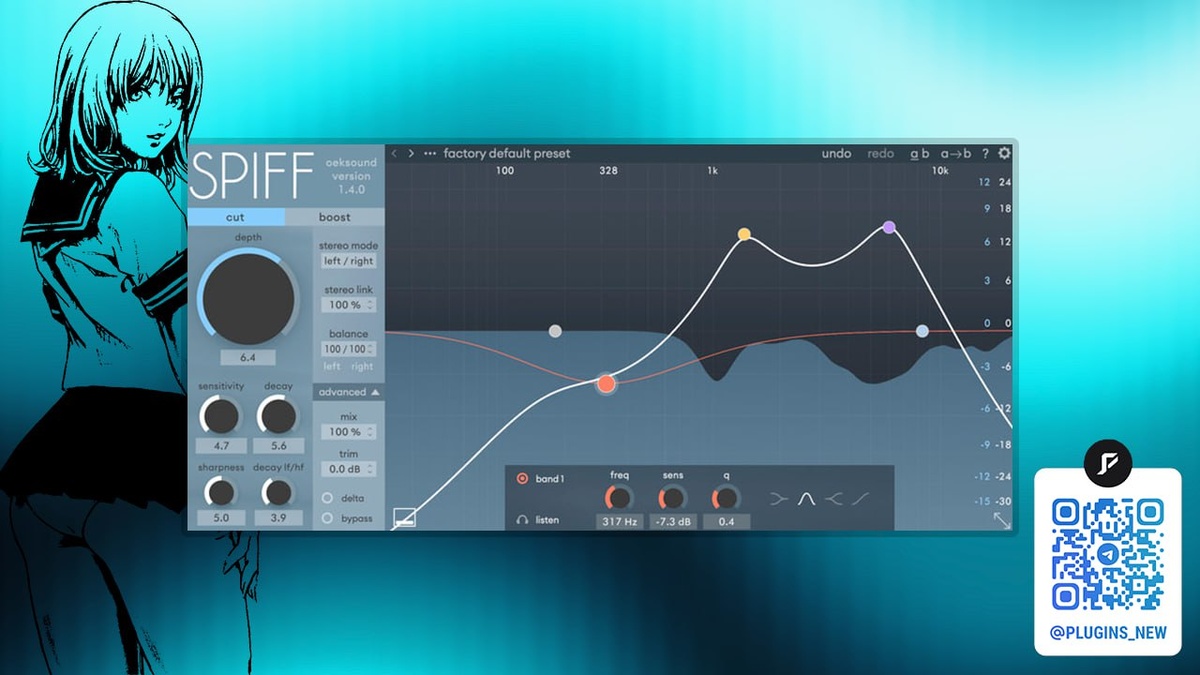Click the 328 frequency label
This screenshot has height=675, width=1200.
tap(608, 171)
